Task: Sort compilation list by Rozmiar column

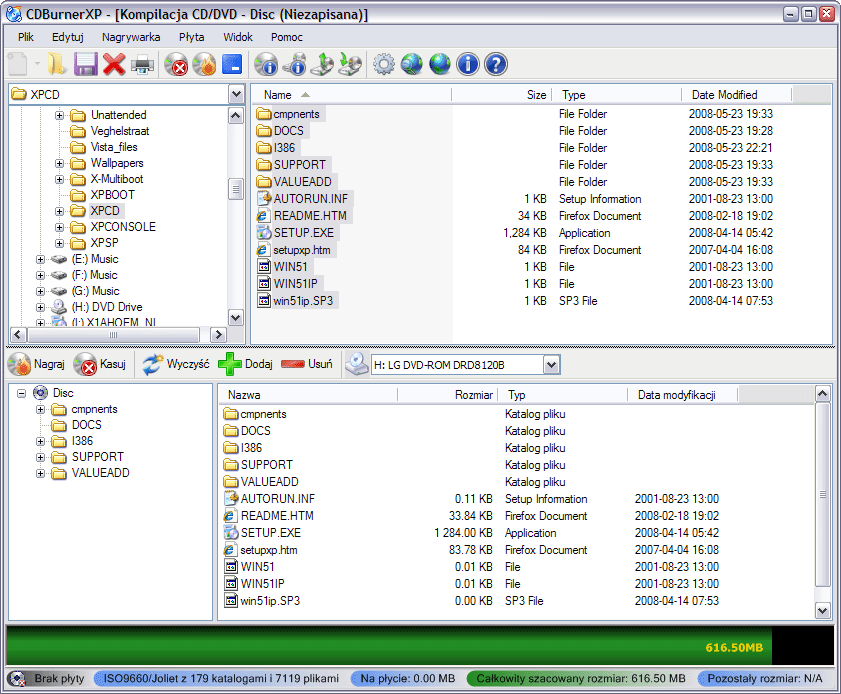Action: point(447,395)
